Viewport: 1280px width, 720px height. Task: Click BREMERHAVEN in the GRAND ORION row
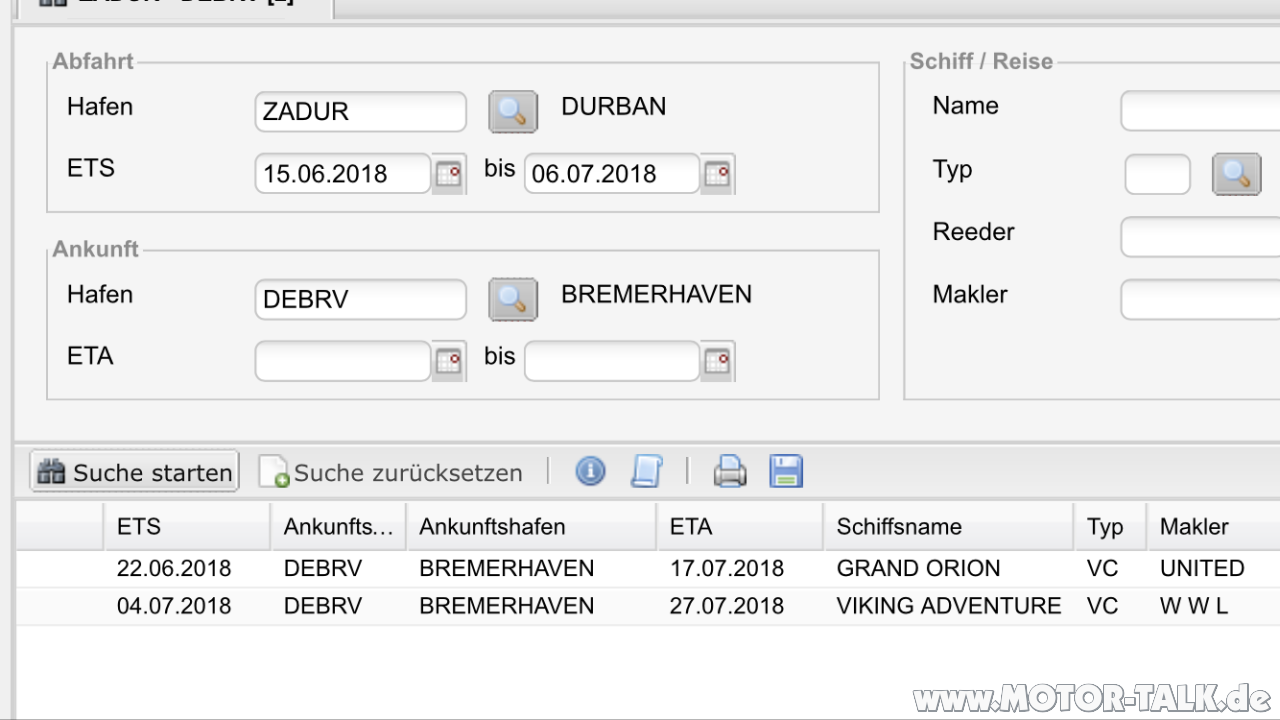pyautogui.click(x=507, y=568)
